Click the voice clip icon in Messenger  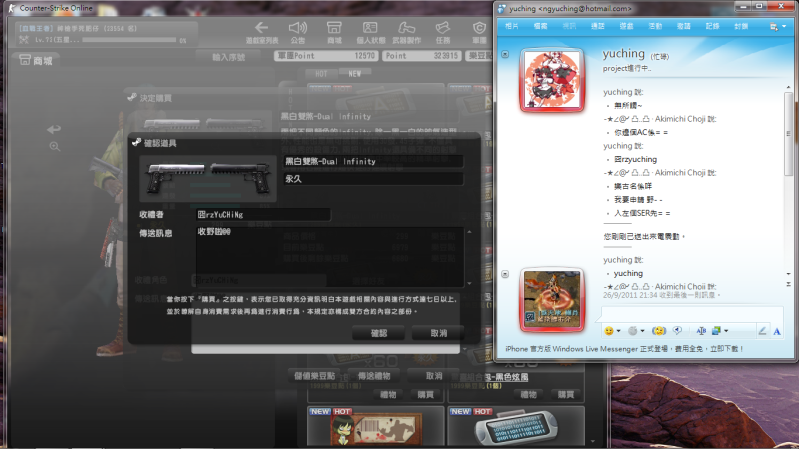(677, 331)
